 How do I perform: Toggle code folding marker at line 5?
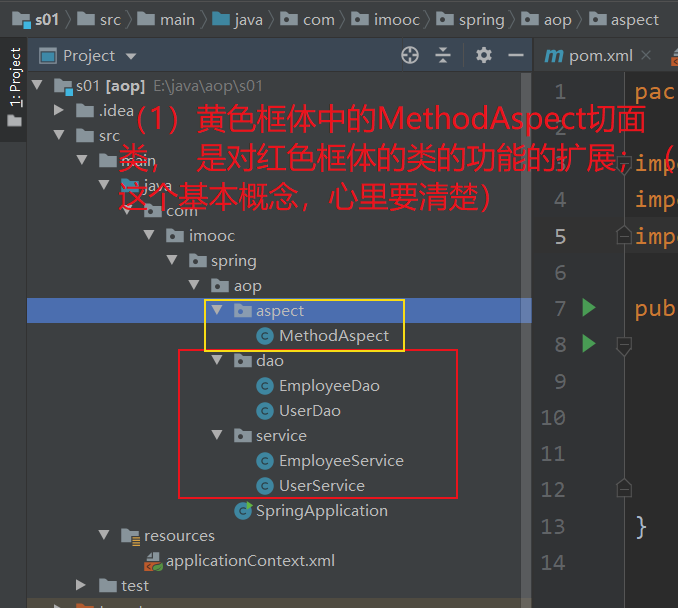pos(624,235)
